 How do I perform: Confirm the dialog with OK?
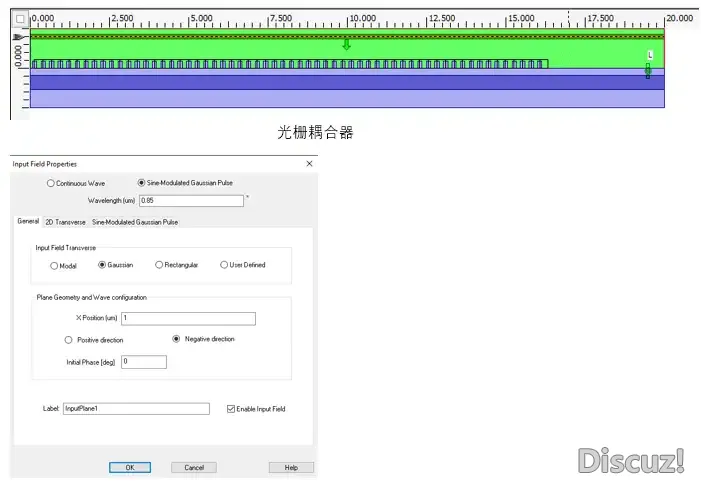(130, 467)
